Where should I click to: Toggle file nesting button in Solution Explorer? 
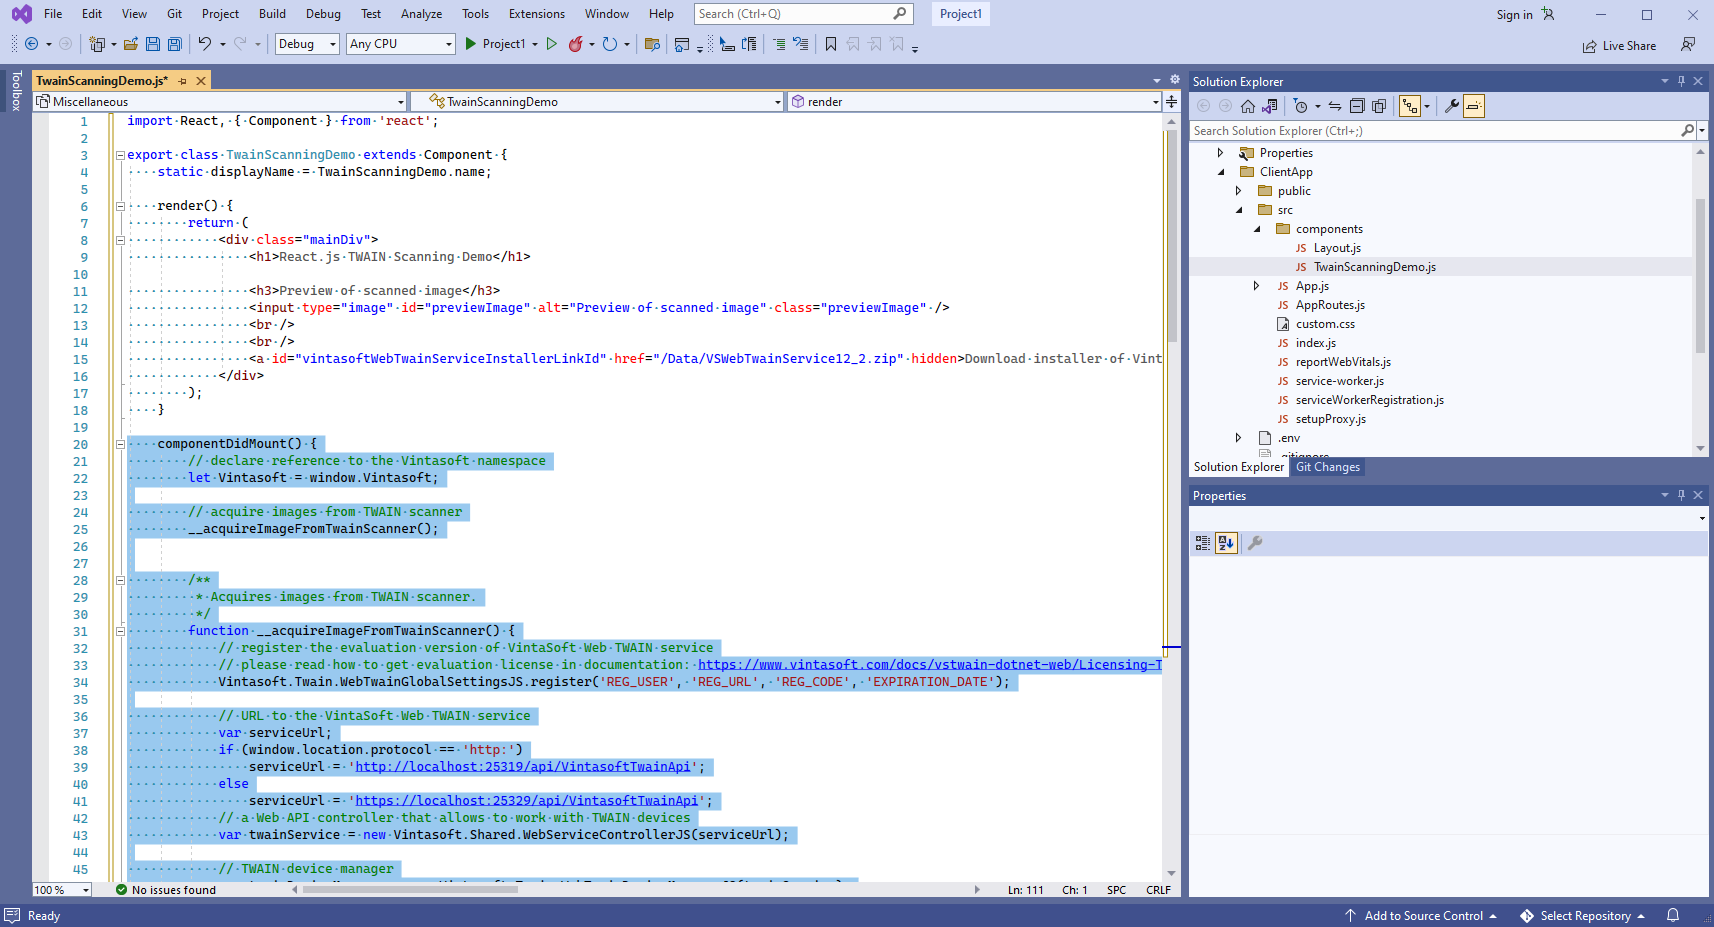(1410, 106)
